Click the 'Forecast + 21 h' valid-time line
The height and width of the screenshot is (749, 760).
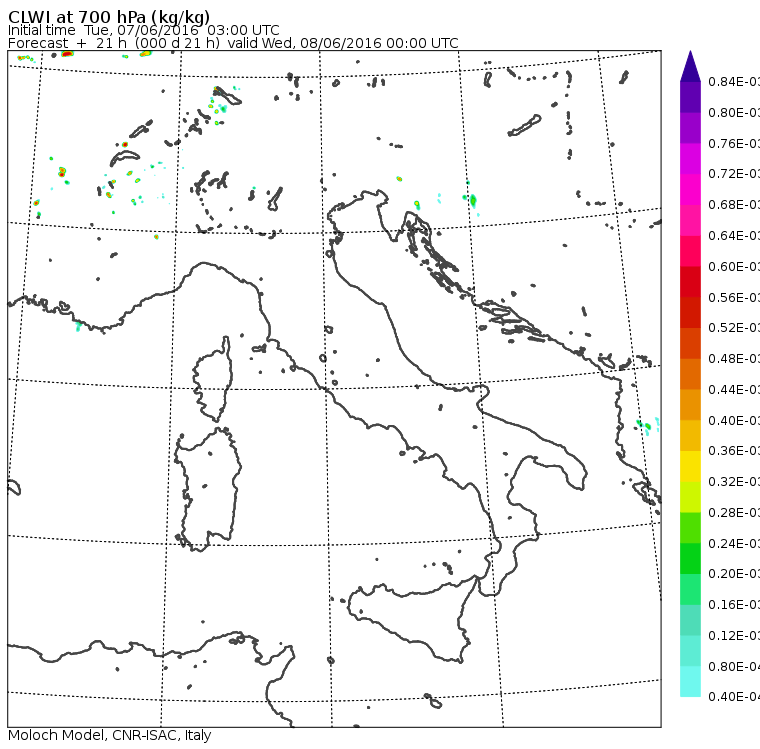click(x=233, y=43)
